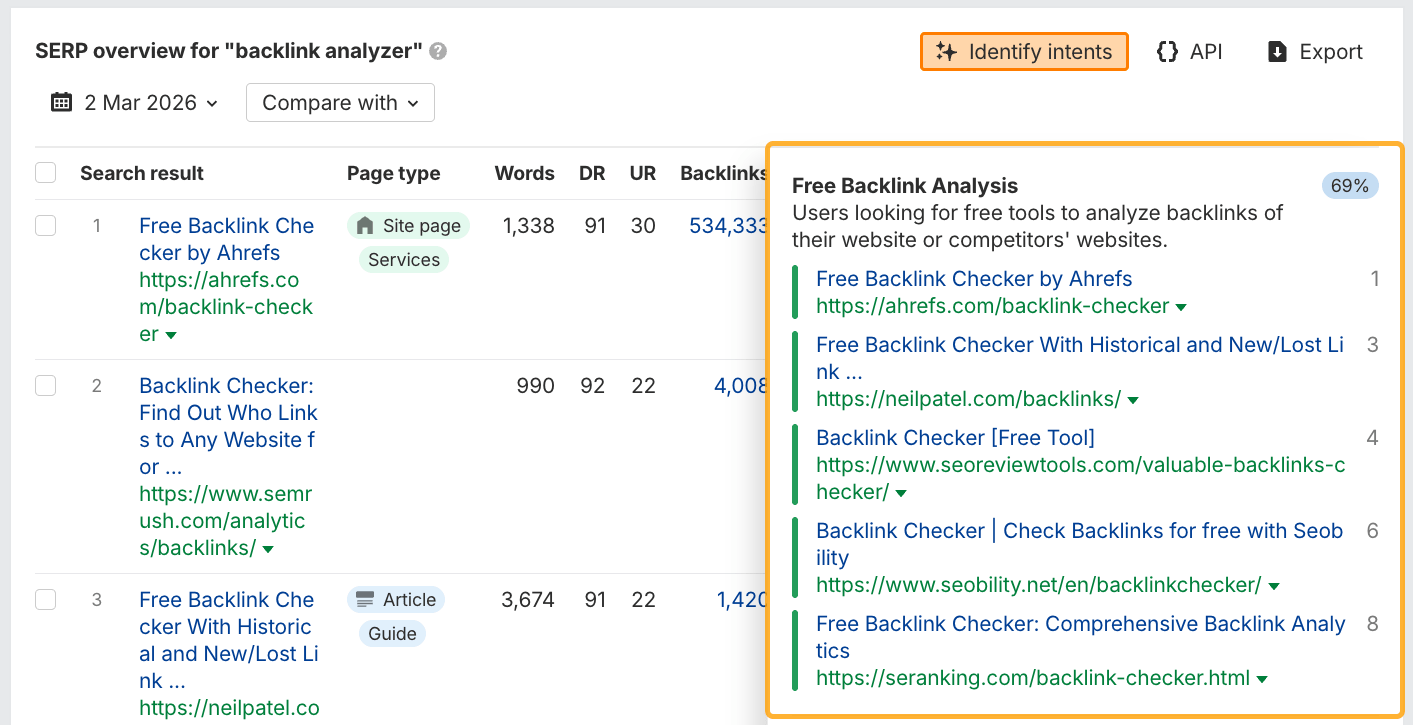The width and height of the screenshot is (1413, 725).
Task: Toggle the select-all checkbox in the table header
Action: [45, 172]
